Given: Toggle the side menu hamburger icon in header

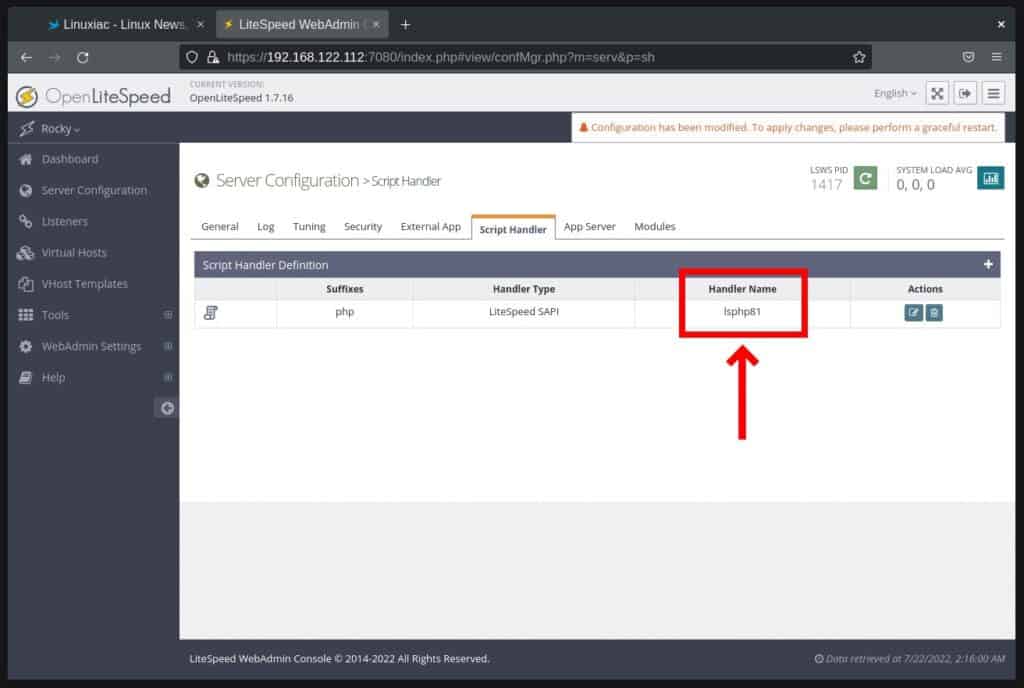Looking at the screenshot, I should pos(993,94).
